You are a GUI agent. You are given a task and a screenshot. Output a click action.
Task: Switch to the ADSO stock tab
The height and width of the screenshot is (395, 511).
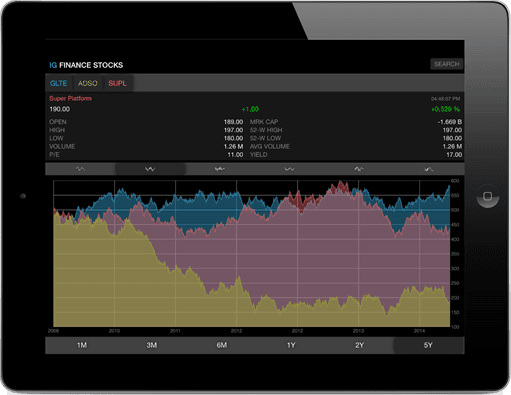pyautogui.click(x=88, y=83)
